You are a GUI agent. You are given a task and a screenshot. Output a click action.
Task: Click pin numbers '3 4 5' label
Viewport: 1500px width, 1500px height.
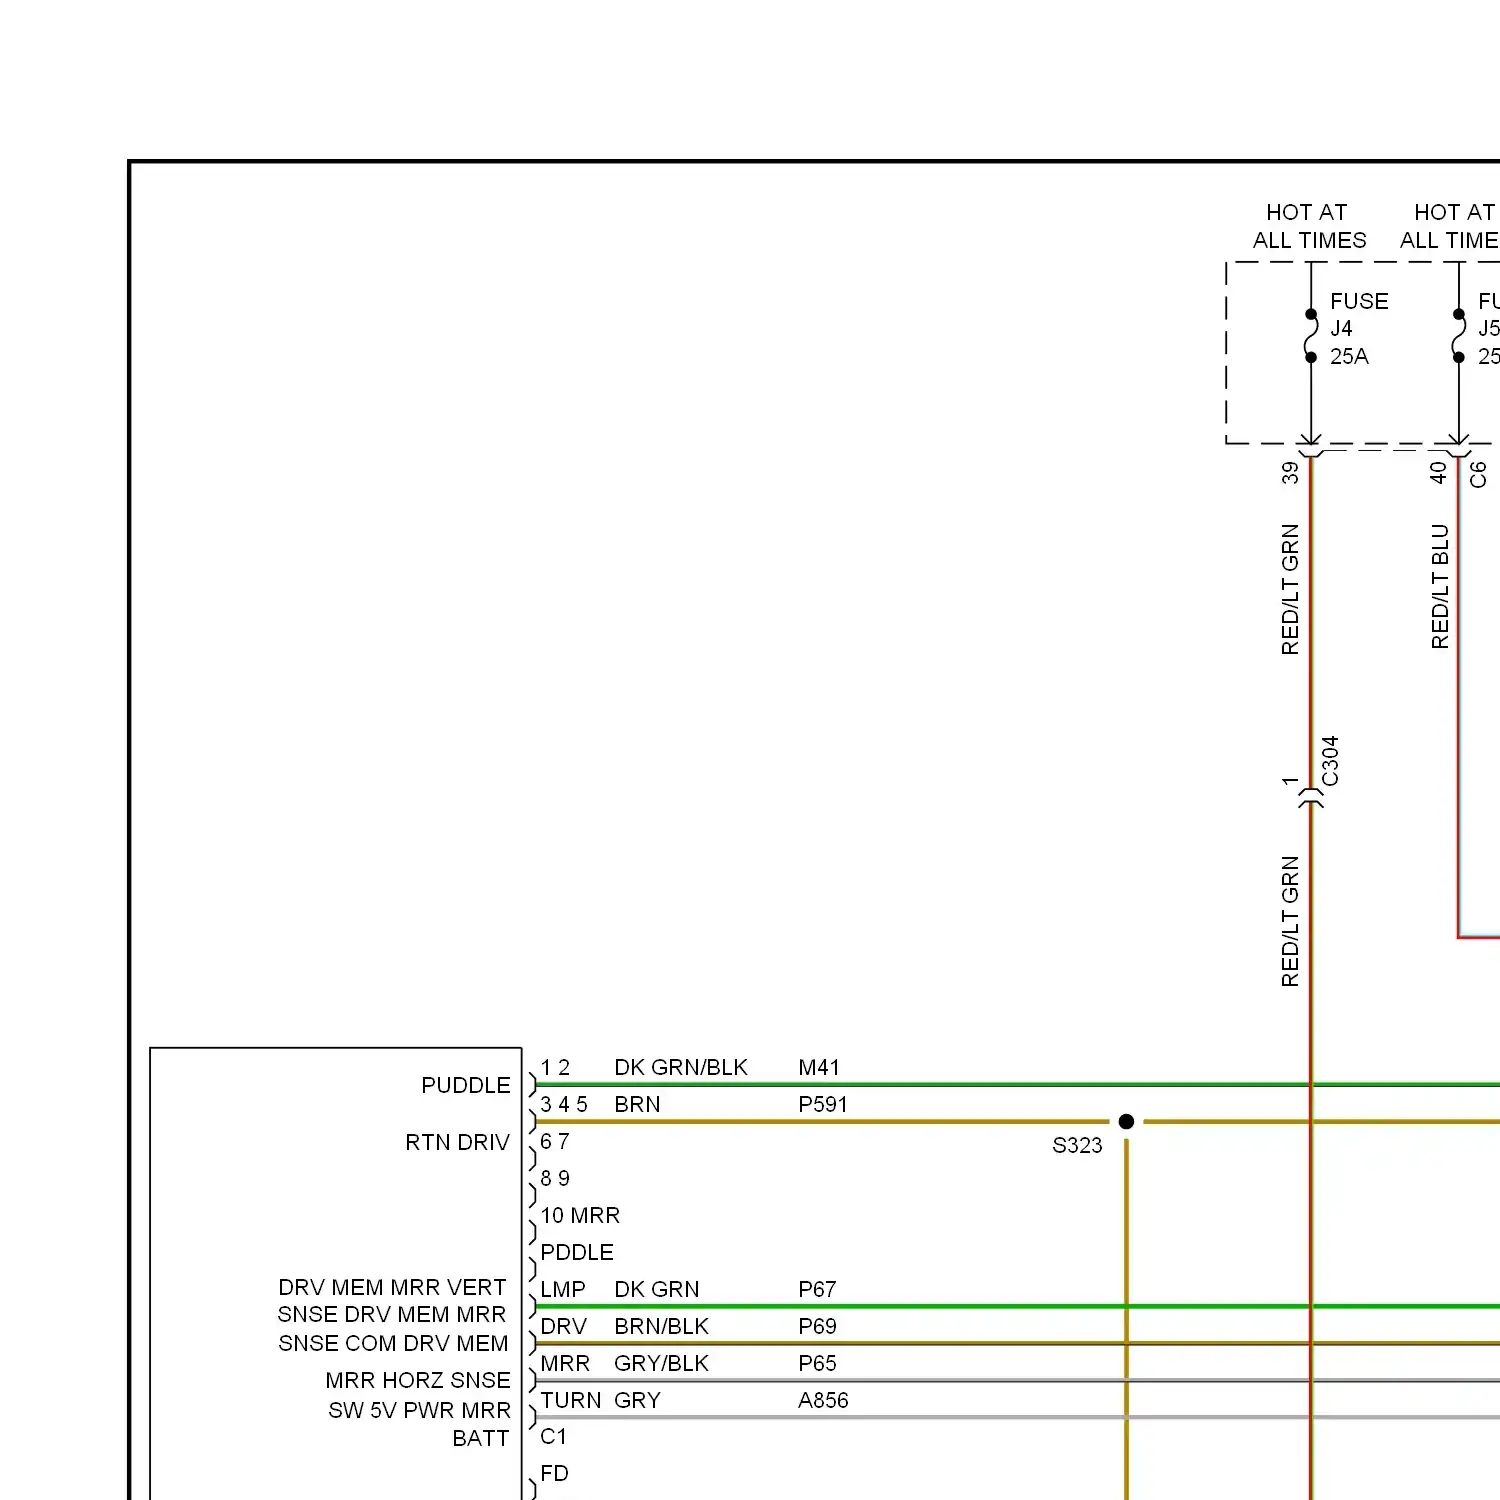click(564, 1105)
